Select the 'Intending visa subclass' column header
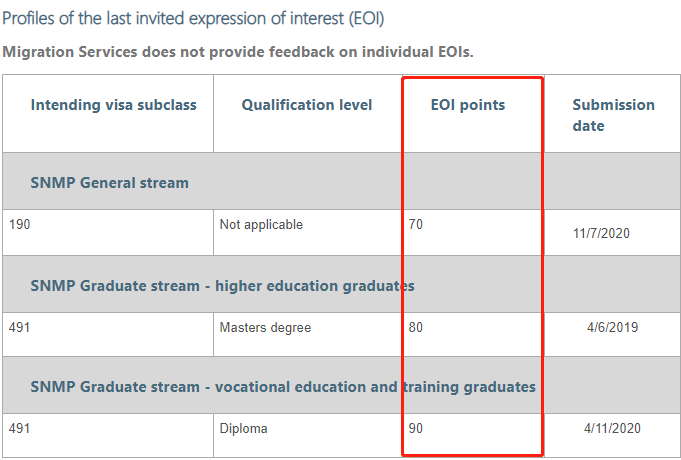This screenshot has width=681, height=460. coord(114,105)
